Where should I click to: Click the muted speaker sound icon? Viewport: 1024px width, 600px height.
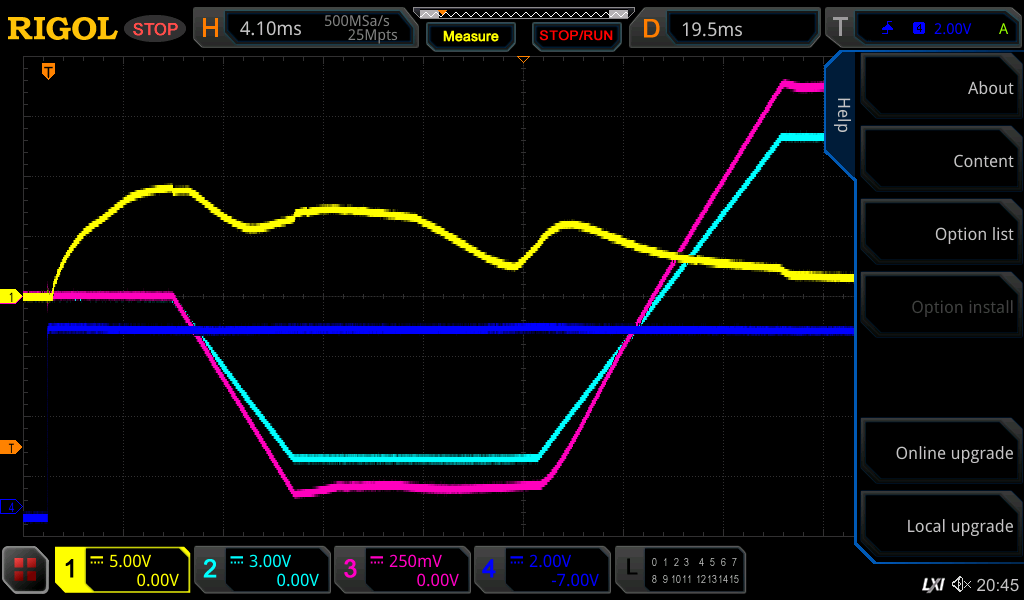coord(961,584)
